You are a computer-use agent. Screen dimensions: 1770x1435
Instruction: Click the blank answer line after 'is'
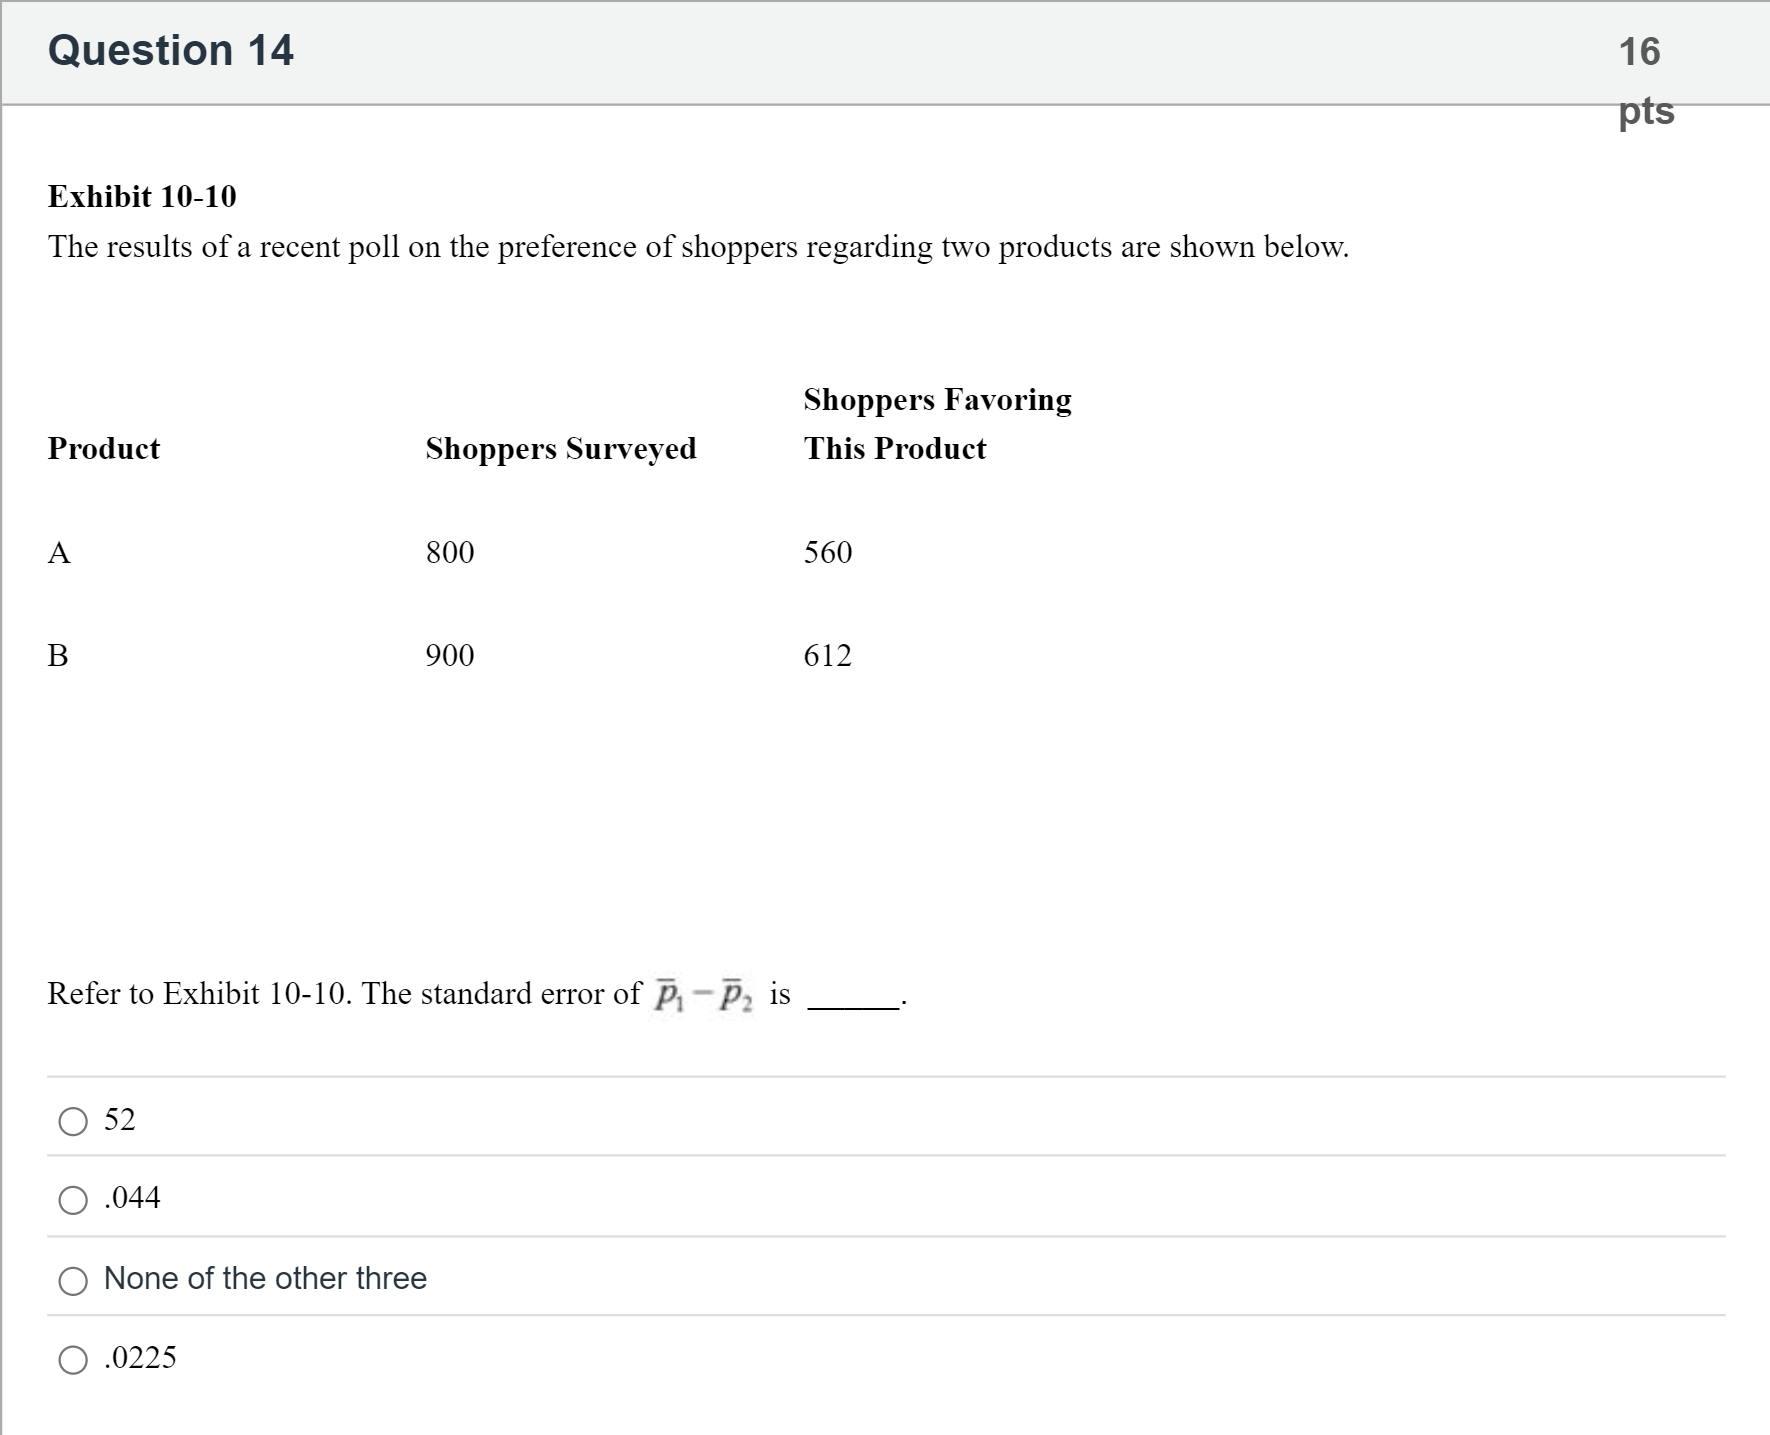tap(853, 1005)
